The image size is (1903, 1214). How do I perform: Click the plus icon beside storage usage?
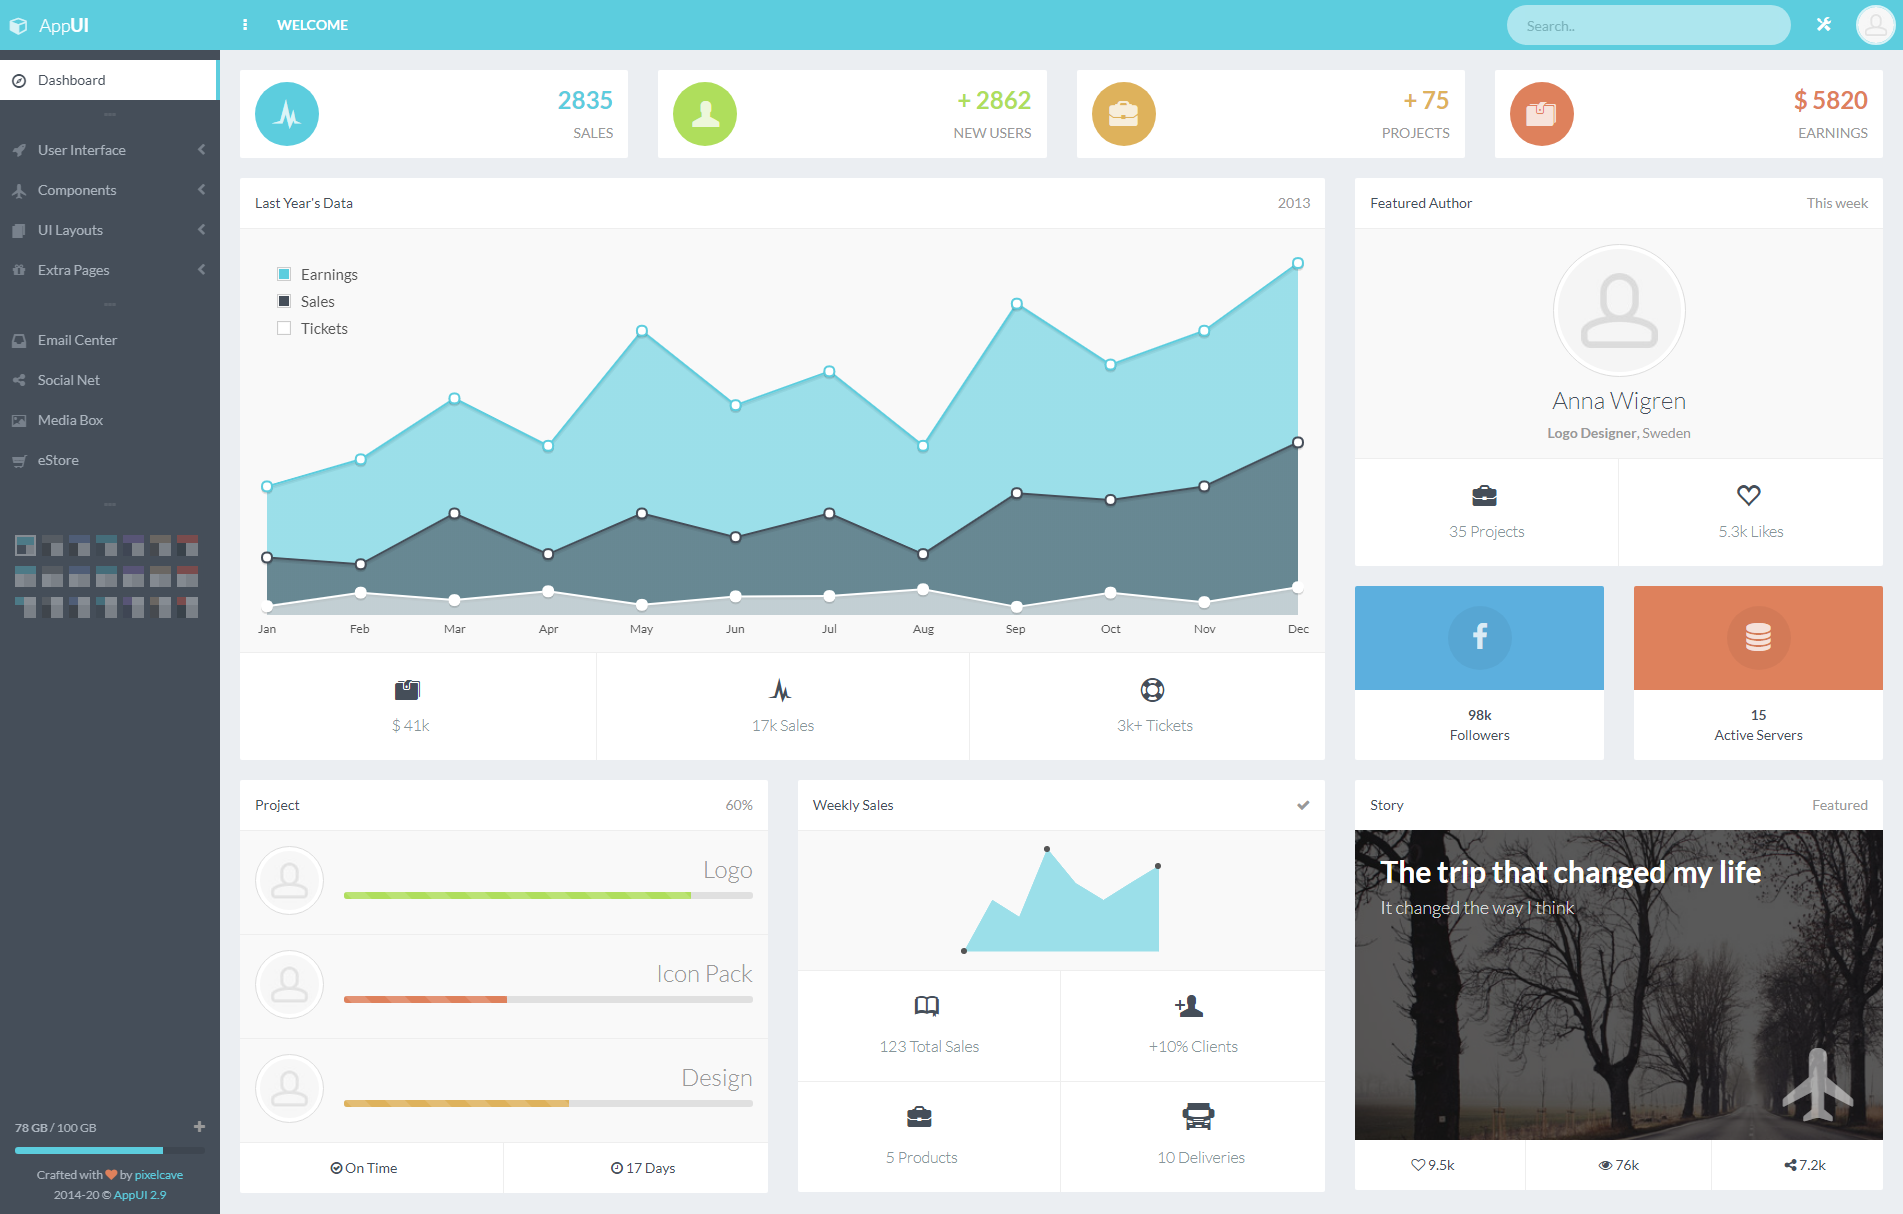[199, 1127]
